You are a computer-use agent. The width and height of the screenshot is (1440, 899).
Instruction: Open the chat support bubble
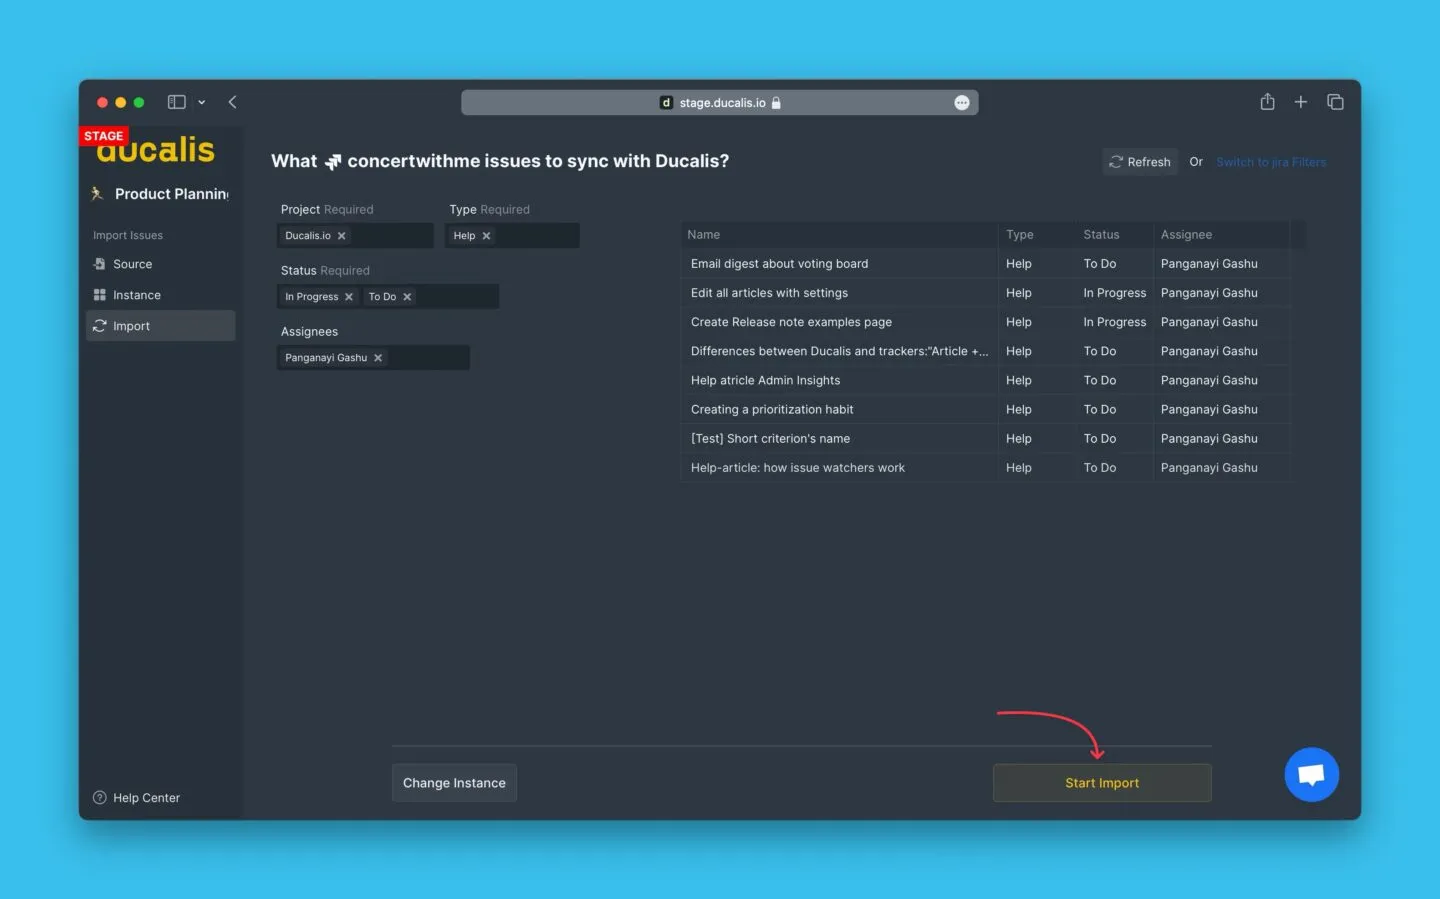click(1311, 775)
